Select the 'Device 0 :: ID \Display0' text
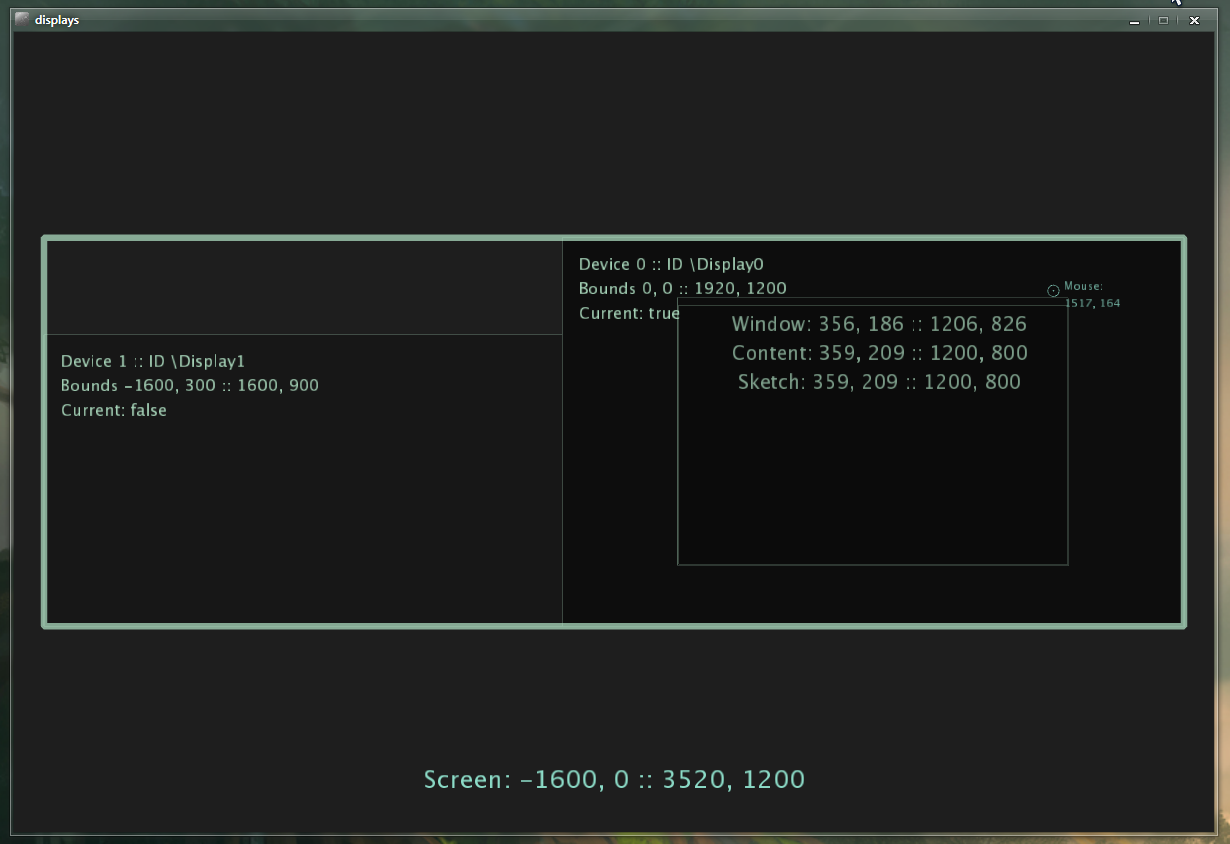 pyautogui.click(x=671, y=264)
